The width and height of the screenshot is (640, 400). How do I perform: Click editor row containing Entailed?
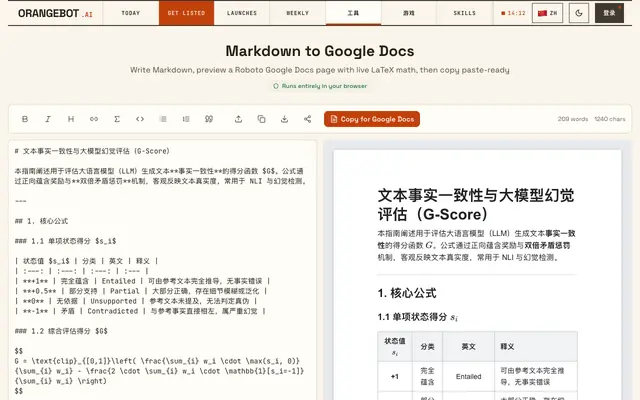pyautogui.click(x=142, y=281)
